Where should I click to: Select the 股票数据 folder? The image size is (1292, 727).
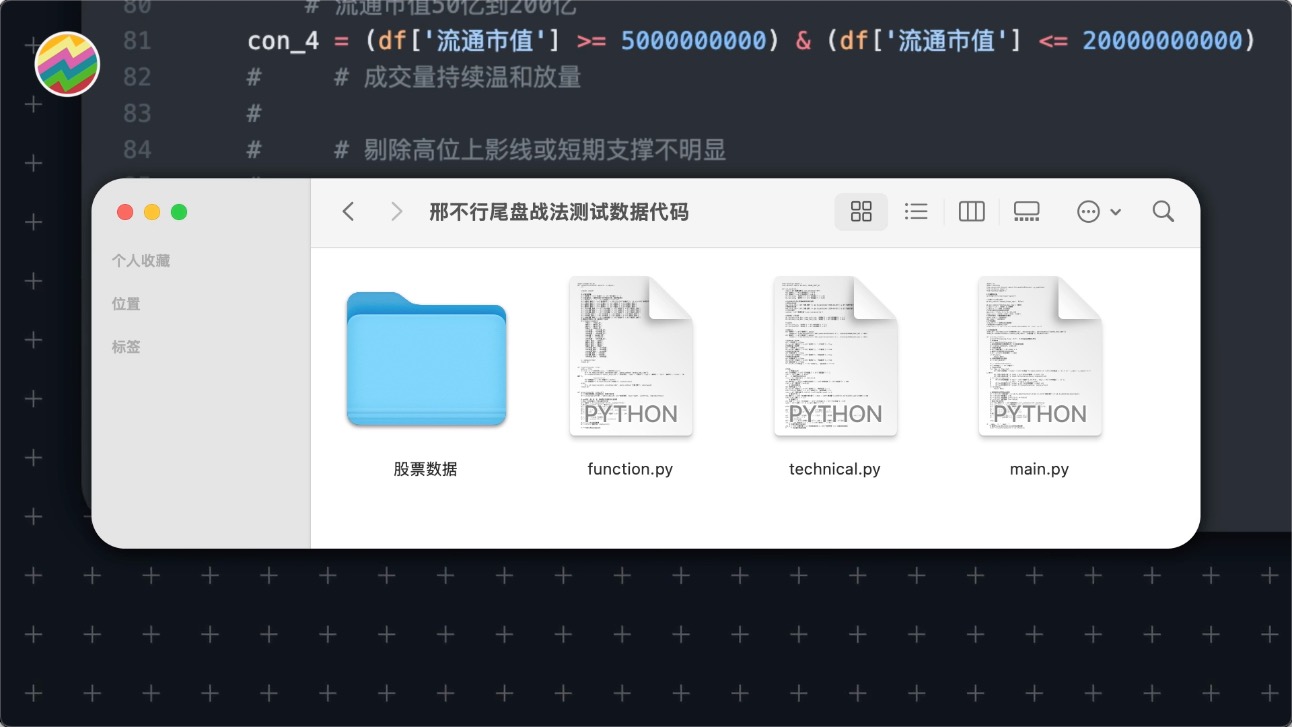point(426,359)
